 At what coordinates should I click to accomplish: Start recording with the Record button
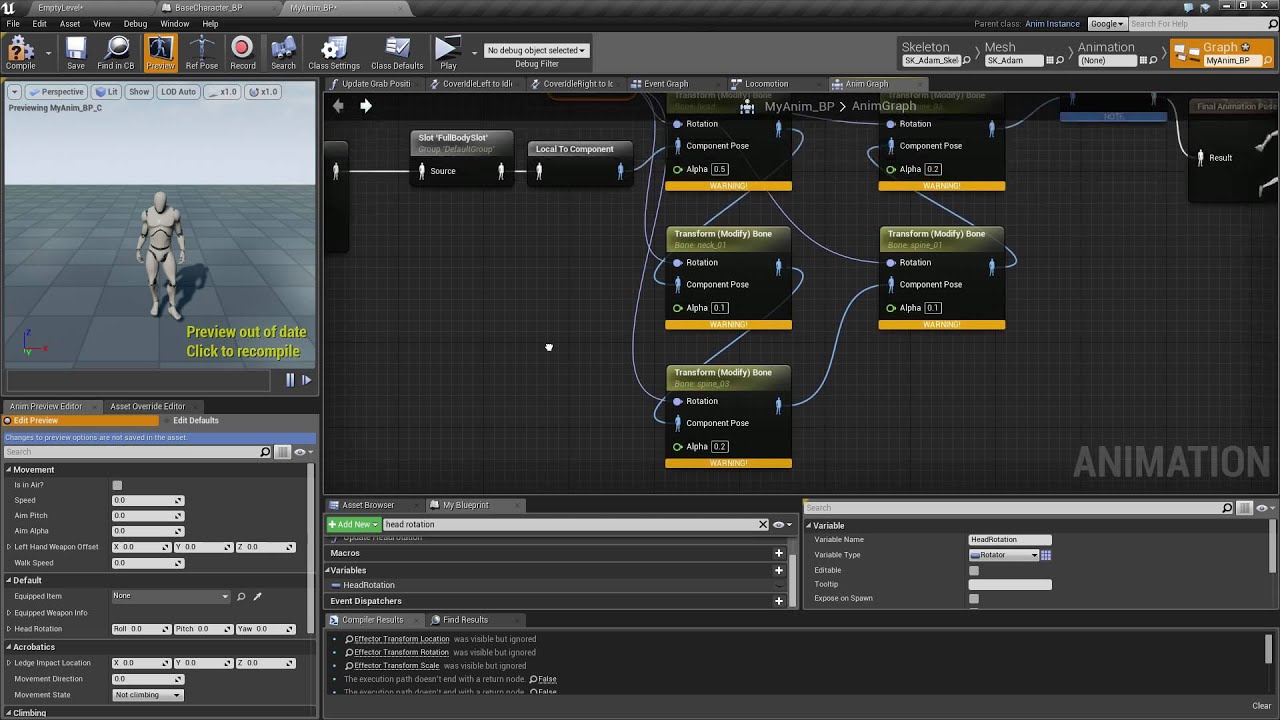[242, 52]
